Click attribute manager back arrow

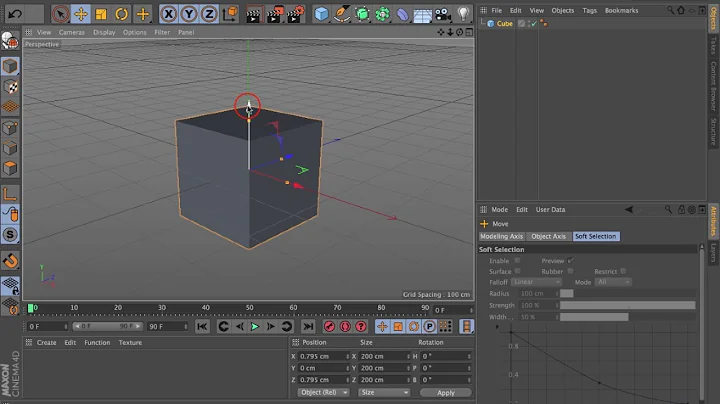tap(629, 209)
